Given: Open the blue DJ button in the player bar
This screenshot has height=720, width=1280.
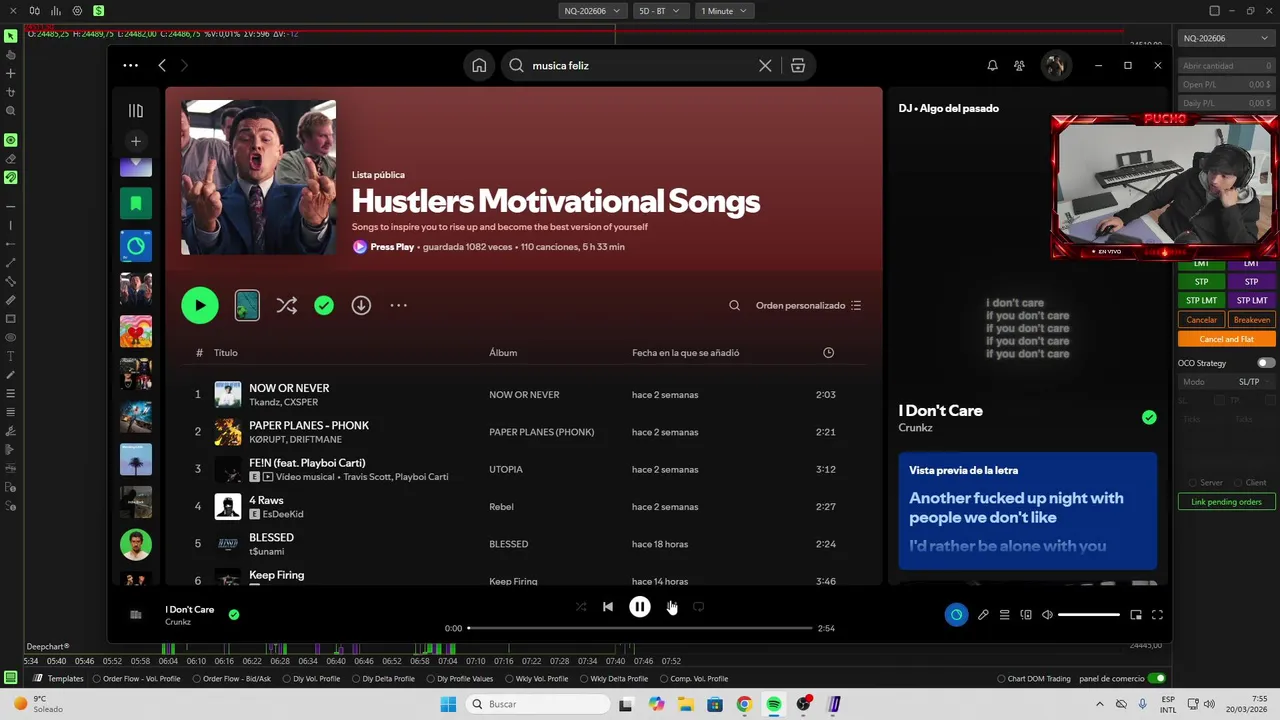Looking at the screenshot, I should point(956,615).
